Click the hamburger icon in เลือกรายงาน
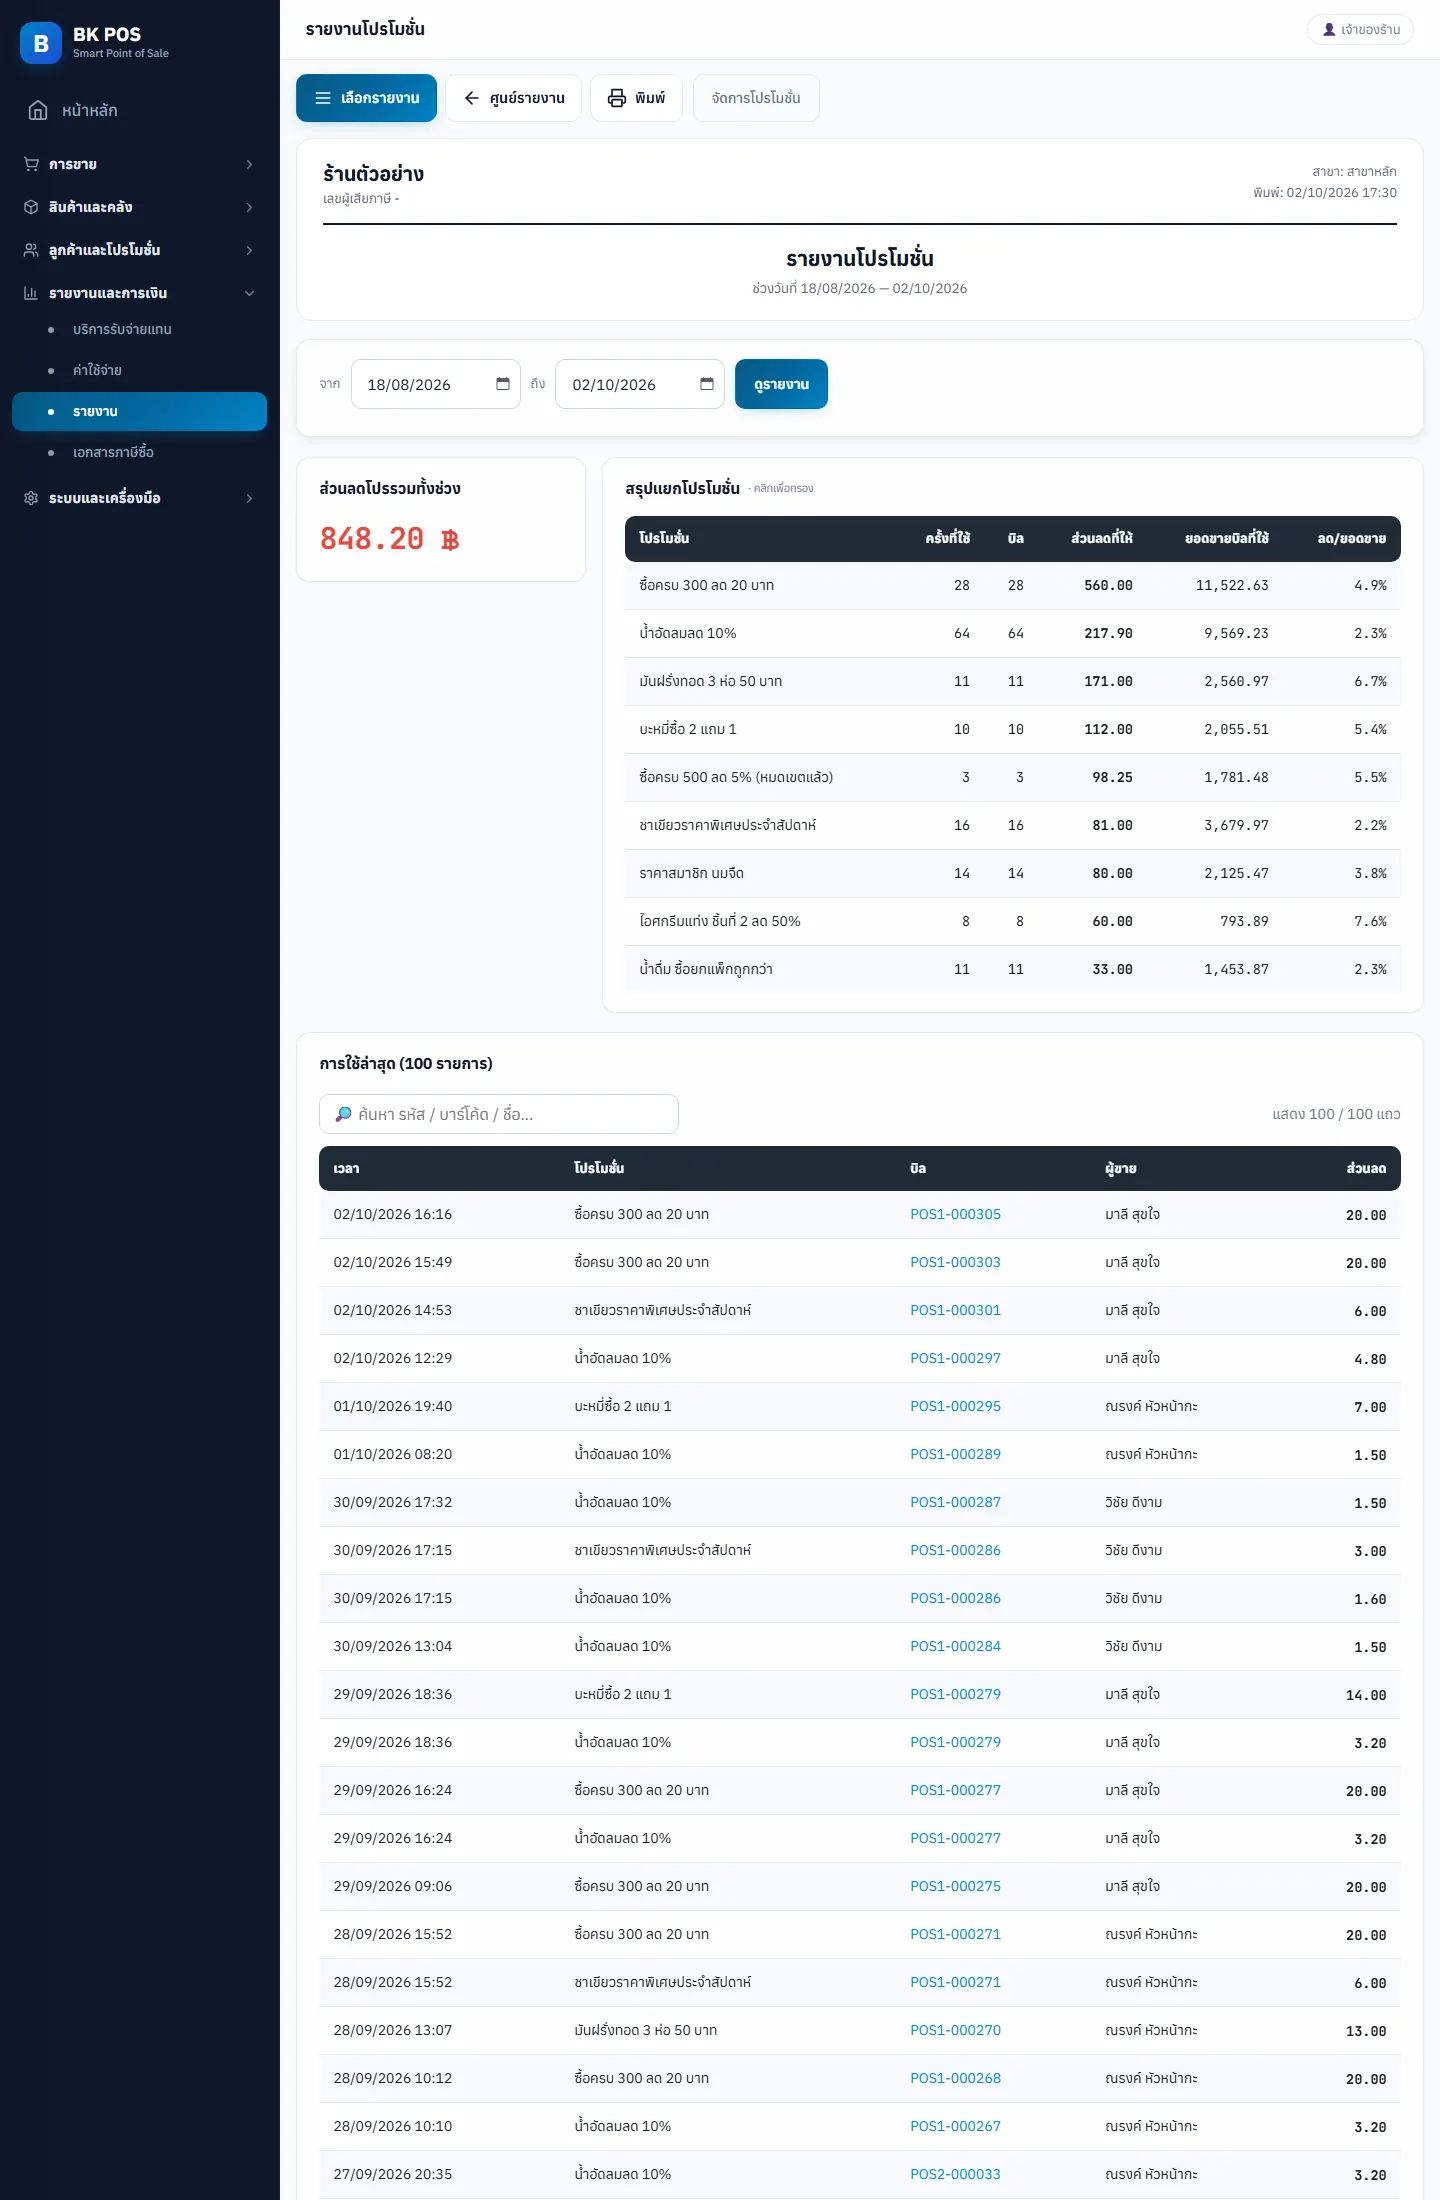The height and width of the screenshot is (2200, 1440). point(323,98)
